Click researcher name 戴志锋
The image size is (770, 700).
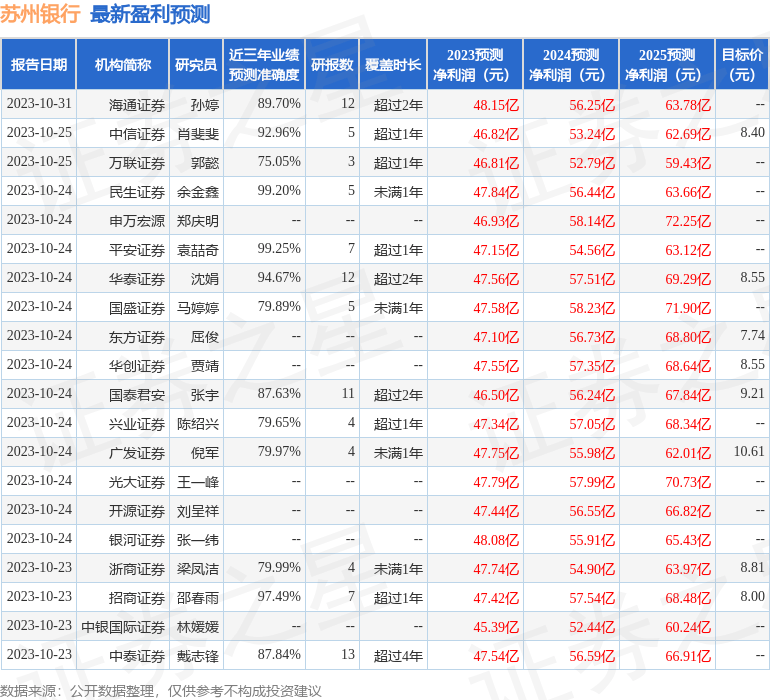pyautogui.click(x=198, y=656)
